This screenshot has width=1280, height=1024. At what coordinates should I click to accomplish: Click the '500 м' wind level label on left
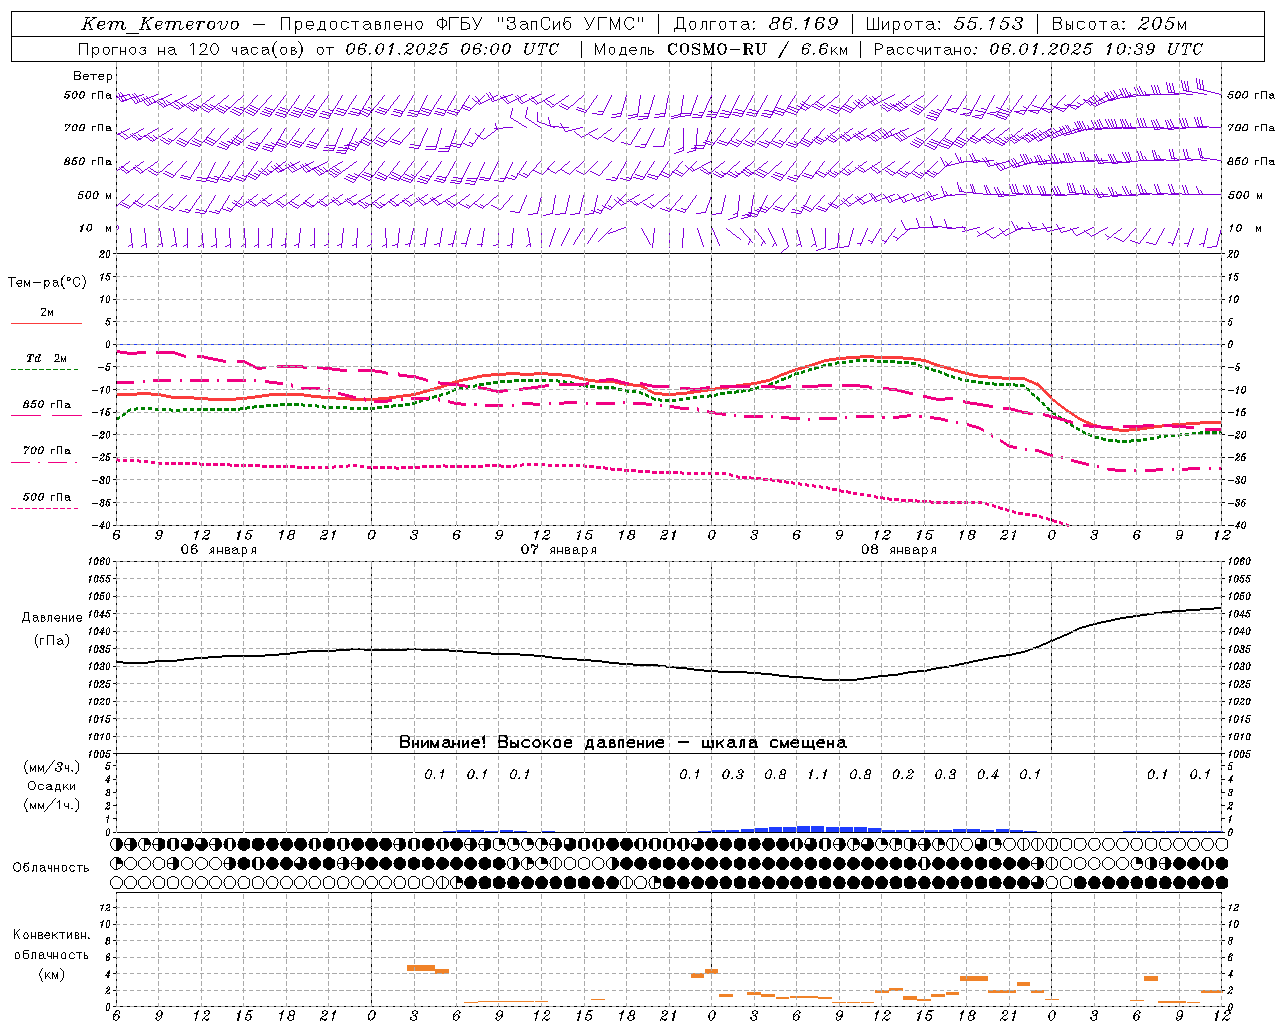point(95,195)
